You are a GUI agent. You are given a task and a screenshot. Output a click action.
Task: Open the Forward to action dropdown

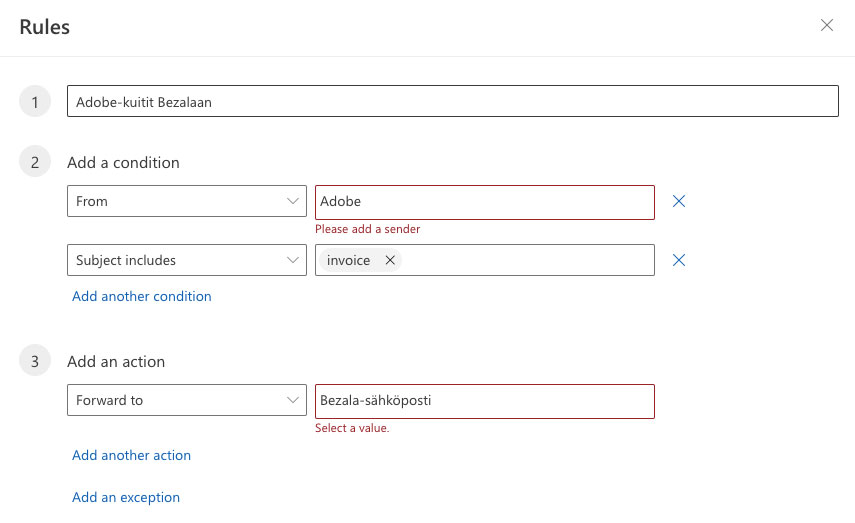tap(187, 400)
